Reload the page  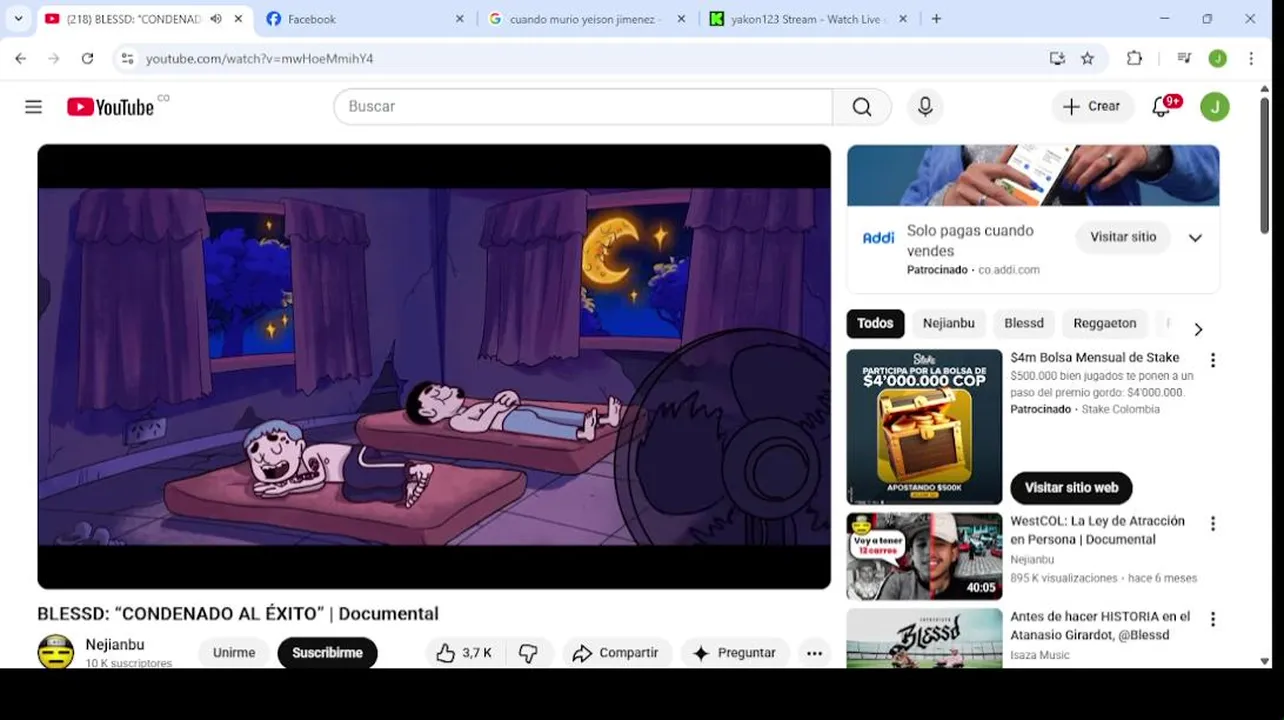[x=87, y=59]
